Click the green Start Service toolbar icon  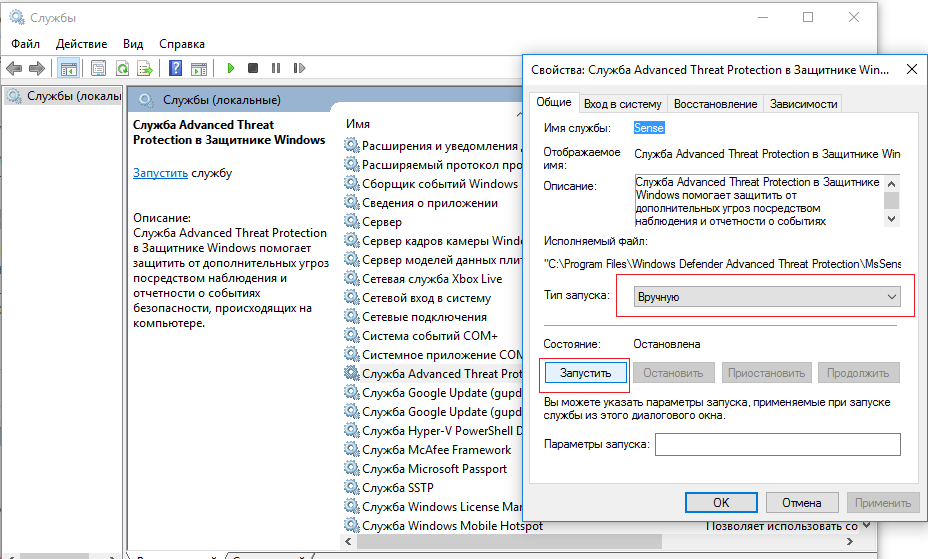[231, 68]
